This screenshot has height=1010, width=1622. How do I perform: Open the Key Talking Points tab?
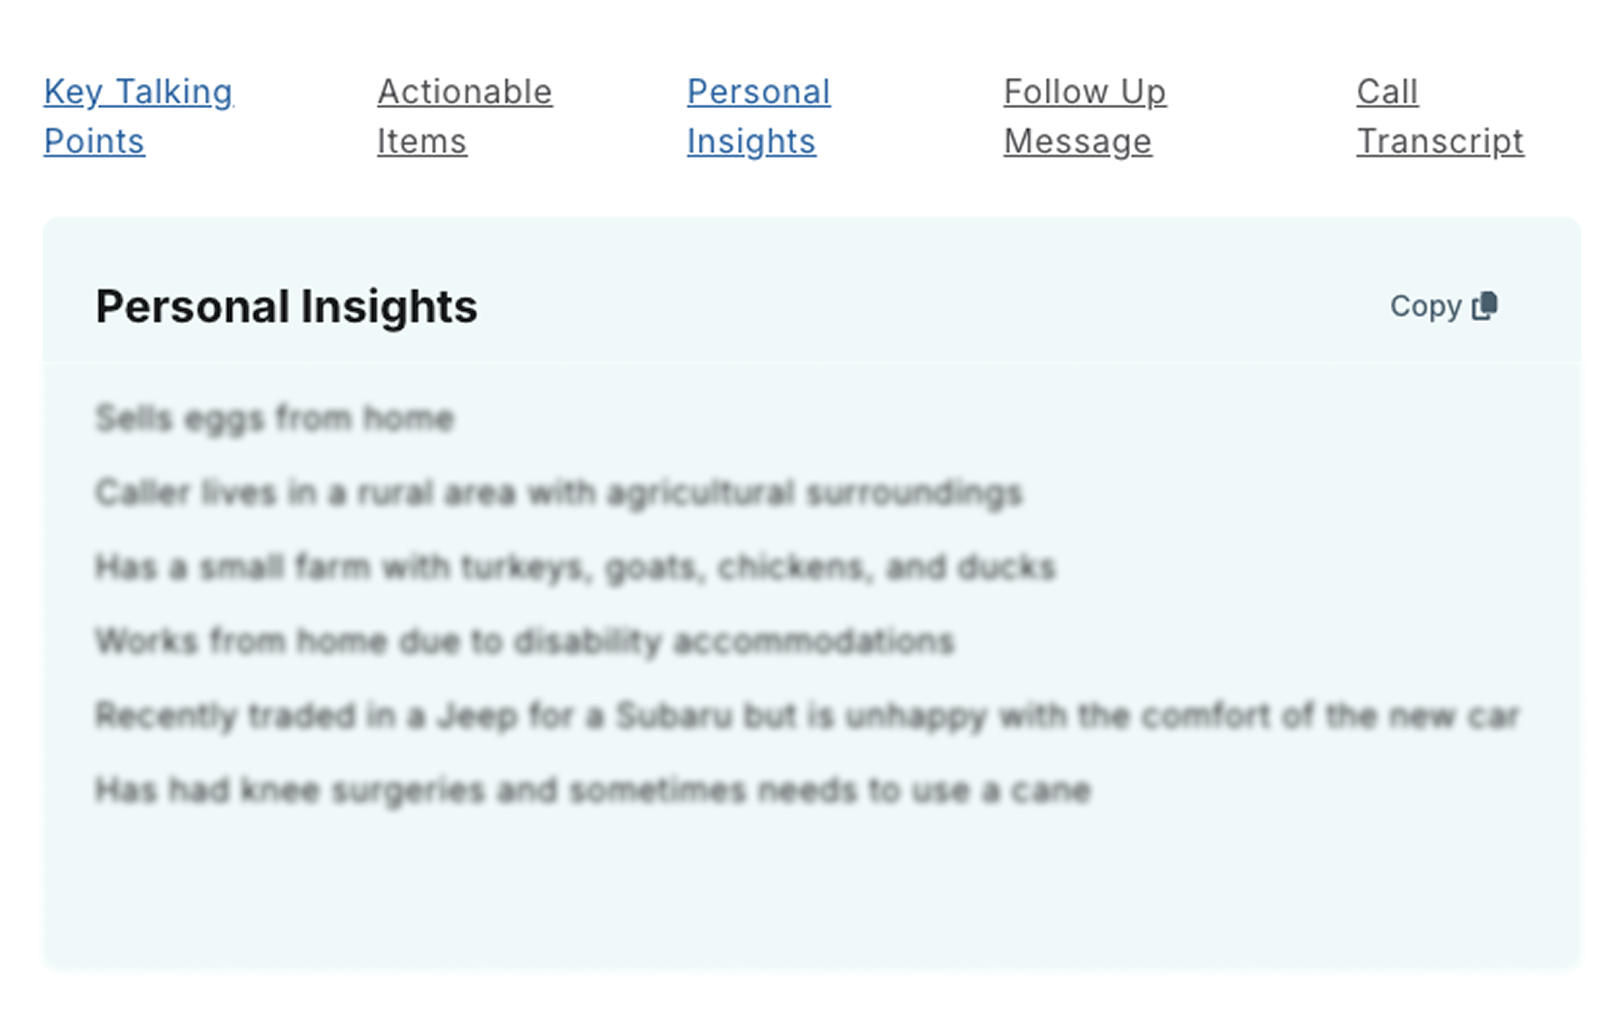coord(138,116)
